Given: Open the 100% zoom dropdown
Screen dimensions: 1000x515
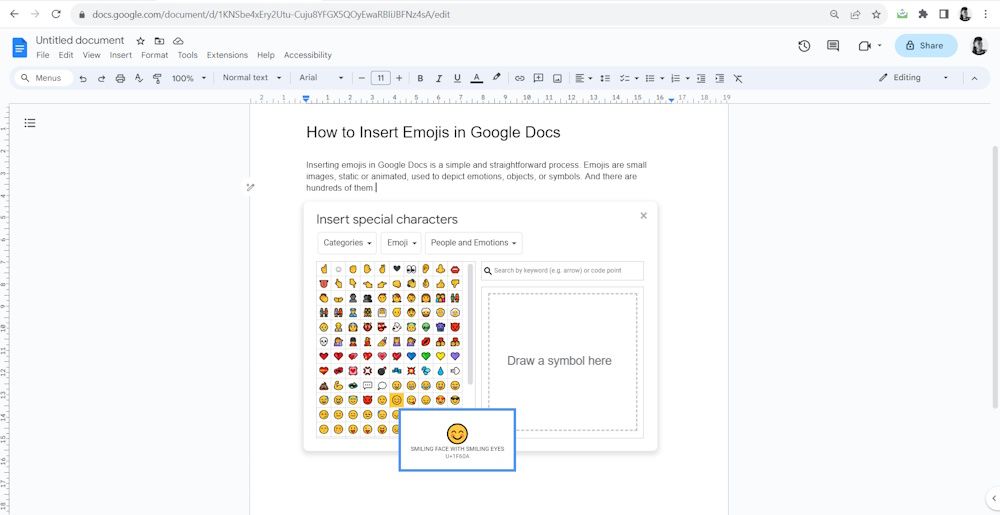Looking at the screenshot, I should (189, 78).
